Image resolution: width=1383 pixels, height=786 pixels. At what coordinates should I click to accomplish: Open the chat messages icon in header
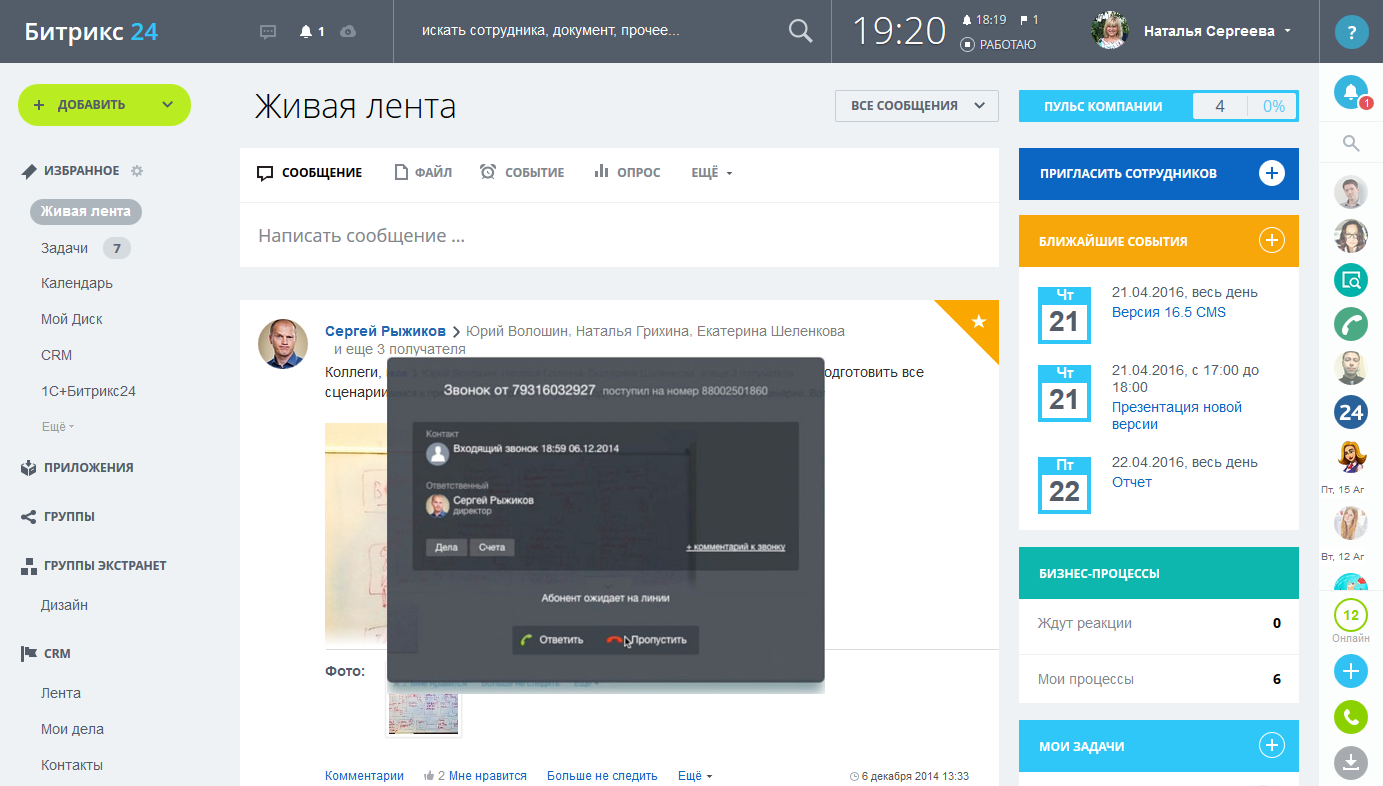(268, 32)
